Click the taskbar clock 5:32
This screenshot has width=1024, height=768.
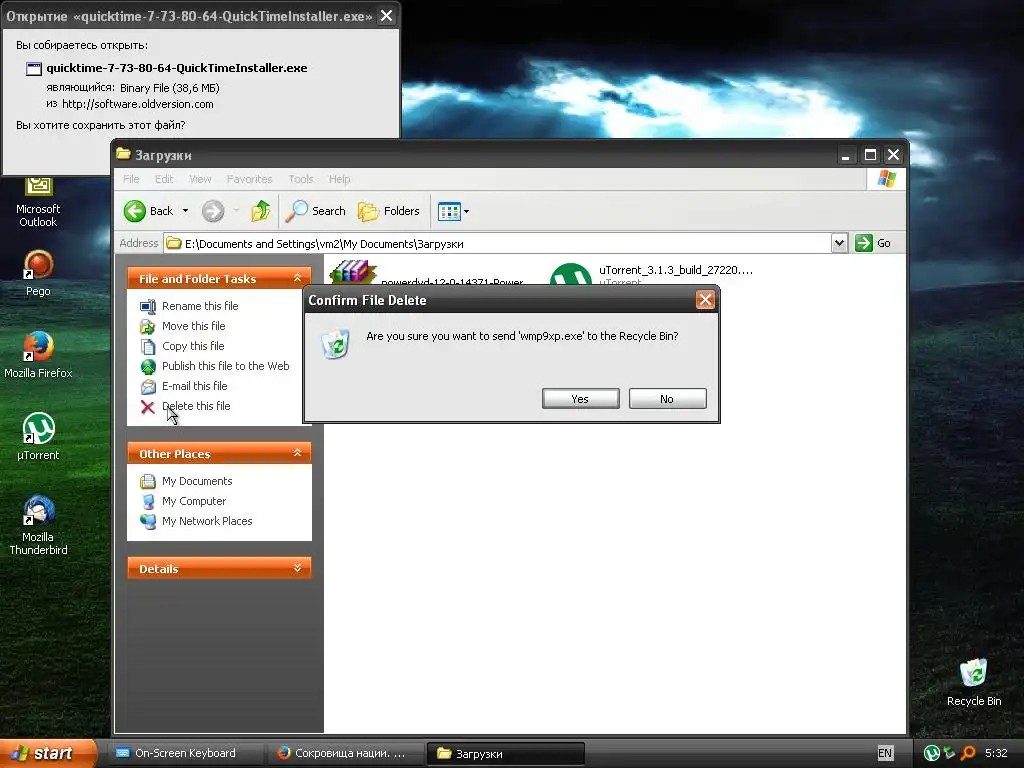pos(996,753)
